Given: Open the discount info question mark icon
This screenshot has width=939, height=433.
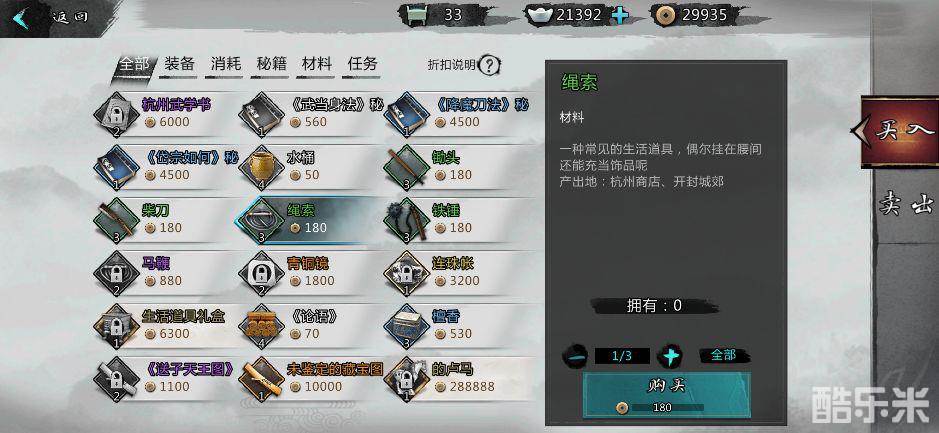Looking at the screenshot, I should tap(490, 64).
